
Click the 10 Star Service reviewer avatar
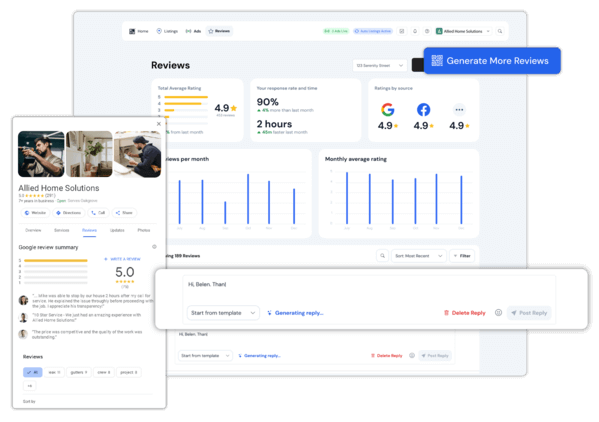pyautogui.click(x=23, y=317)
